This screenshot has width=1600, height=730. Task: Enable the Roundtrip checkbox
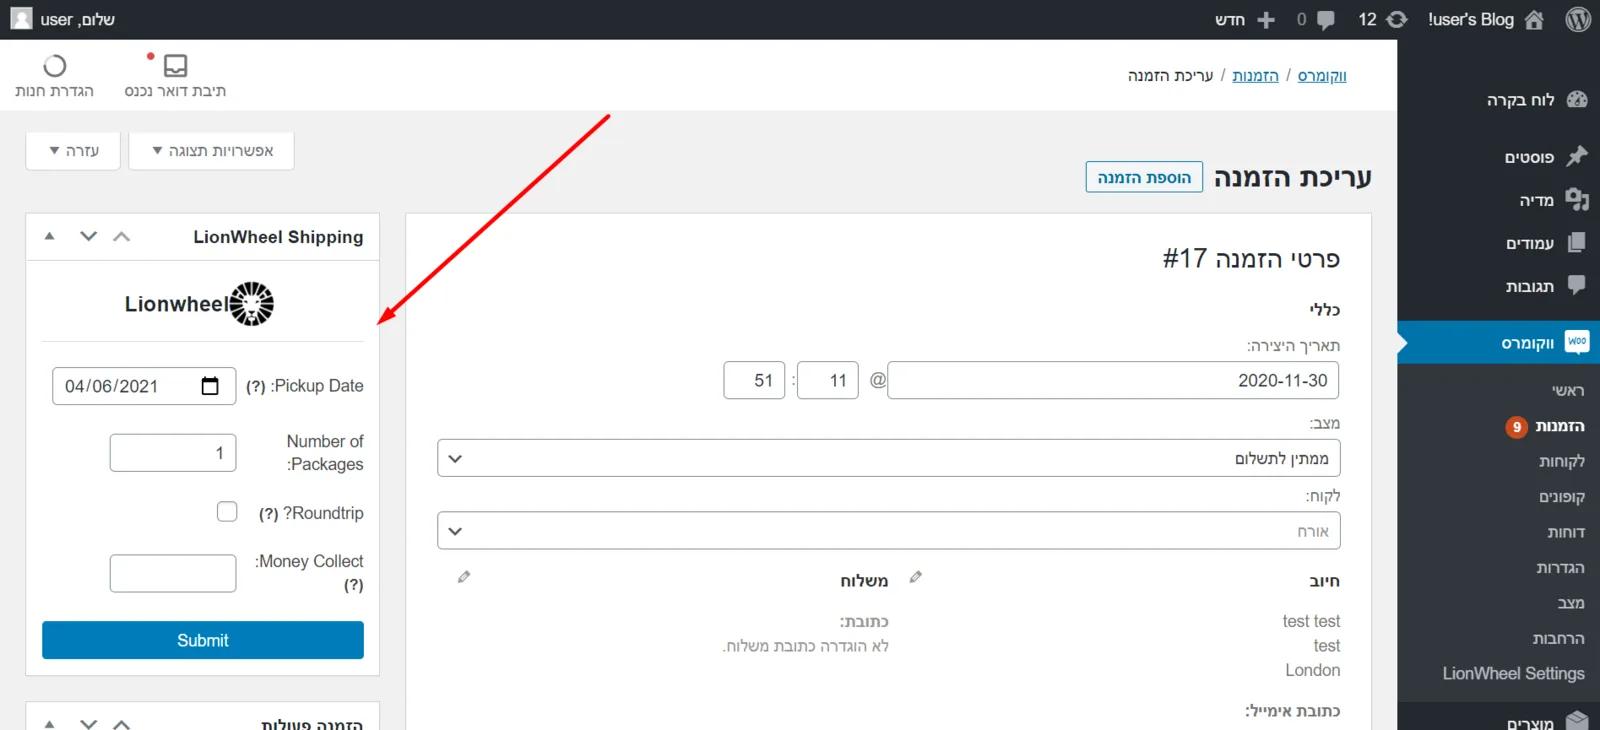click(x=227, y=511)
